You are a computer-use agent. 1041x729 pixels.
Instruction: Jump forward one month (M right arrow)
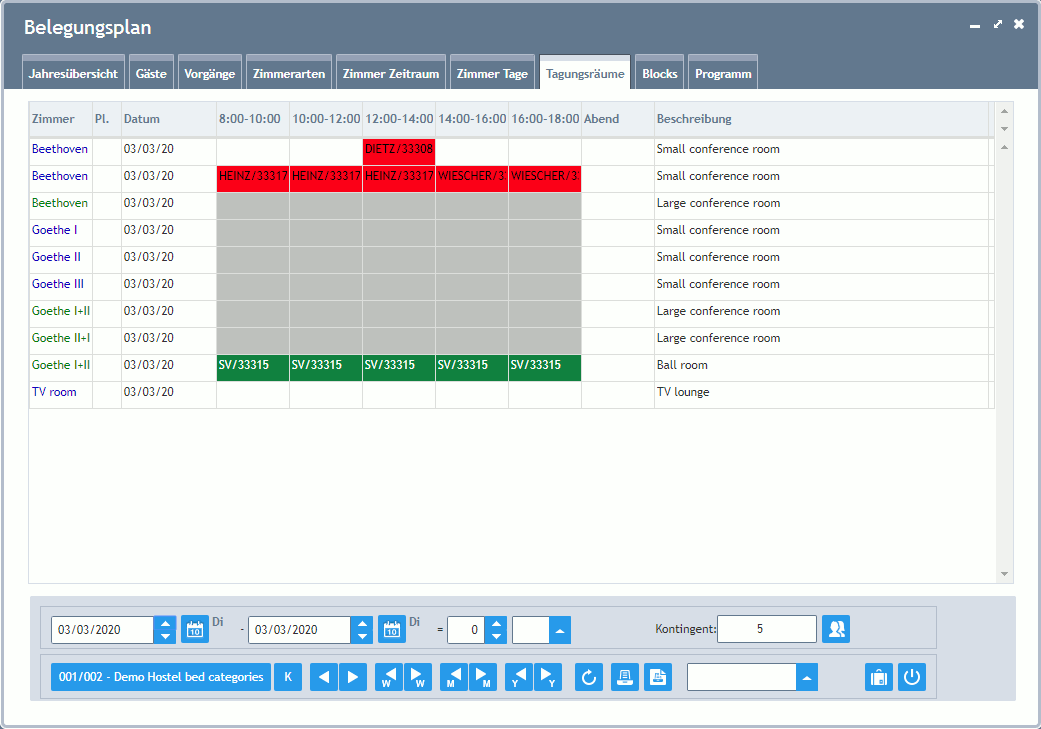click(x=483, y=677)
